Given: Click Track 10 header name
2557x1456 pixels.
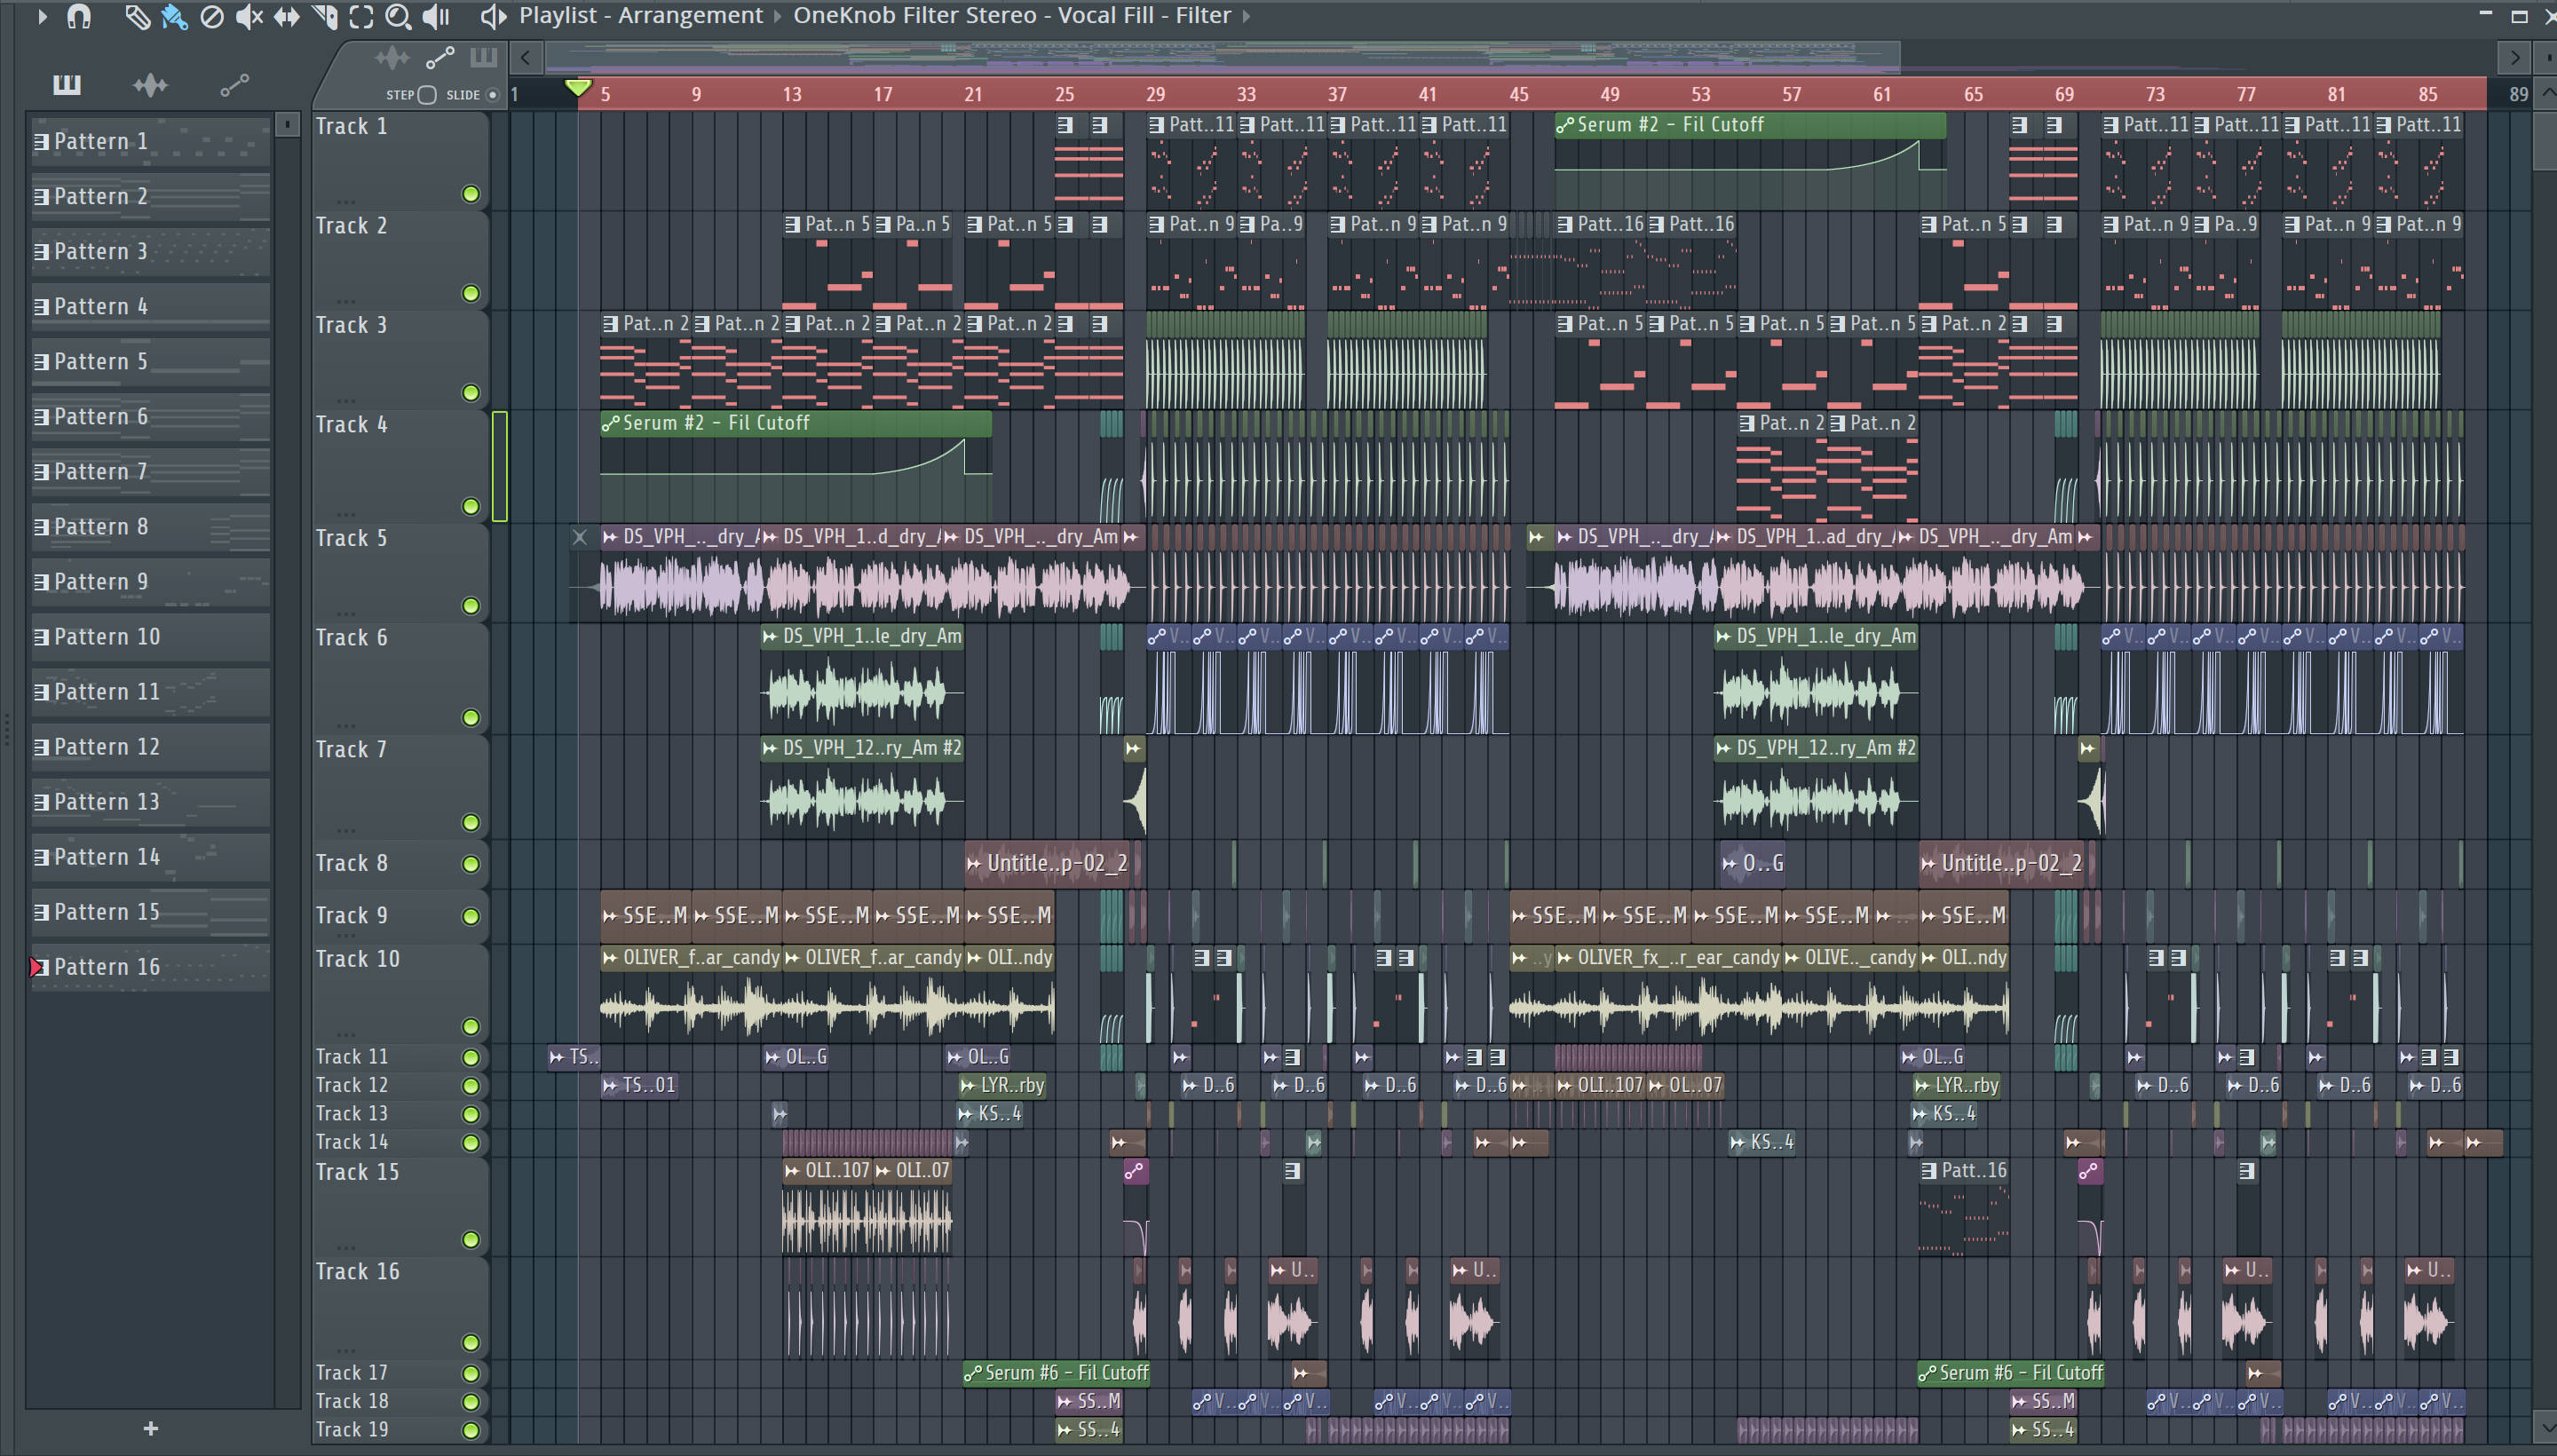Looking at the screenshot, I should (357, 959).
